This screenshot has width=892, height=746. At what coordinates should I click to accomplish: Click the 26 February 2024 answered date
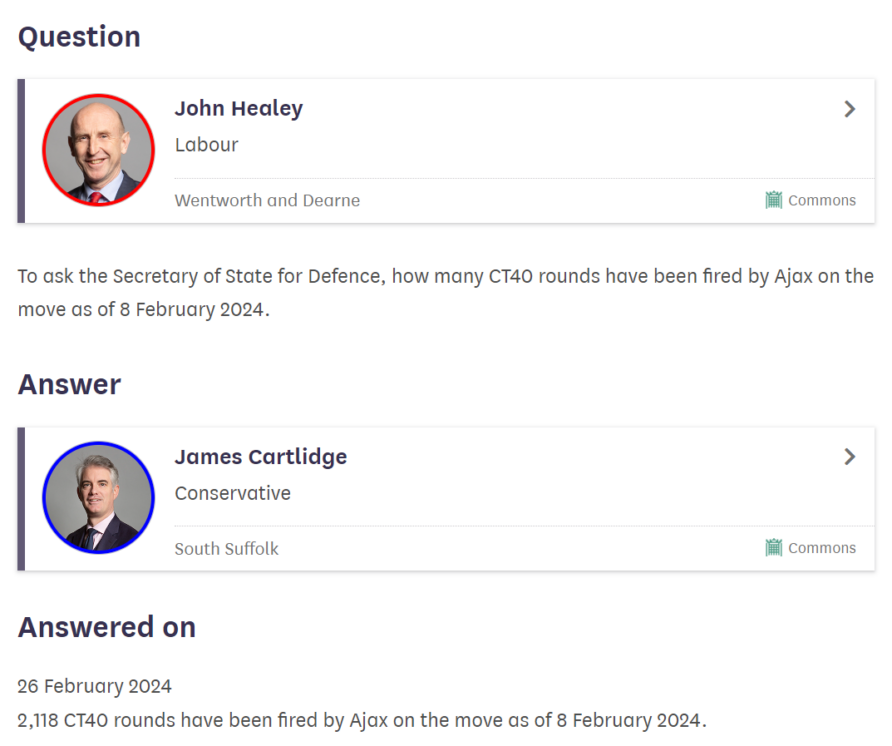94,686
